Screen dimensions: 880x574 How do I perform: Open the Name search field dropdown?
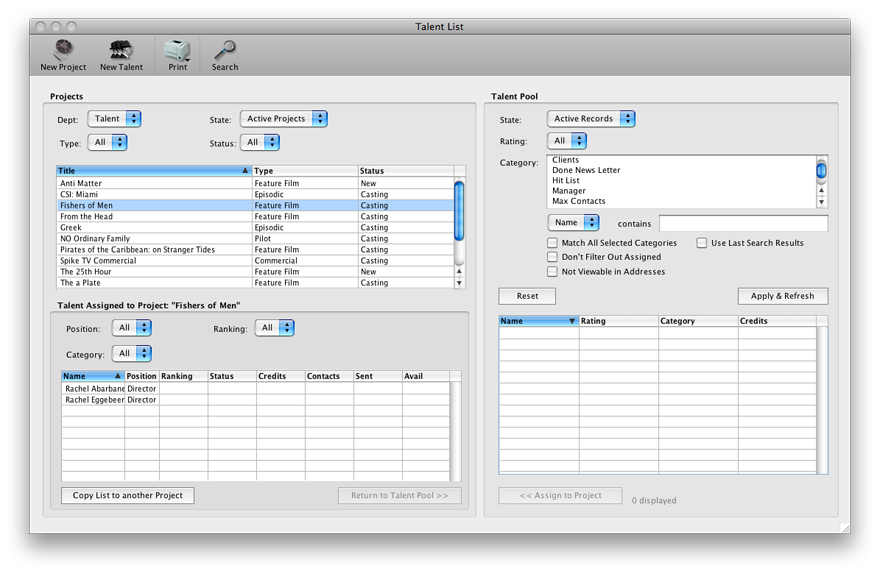574,223
